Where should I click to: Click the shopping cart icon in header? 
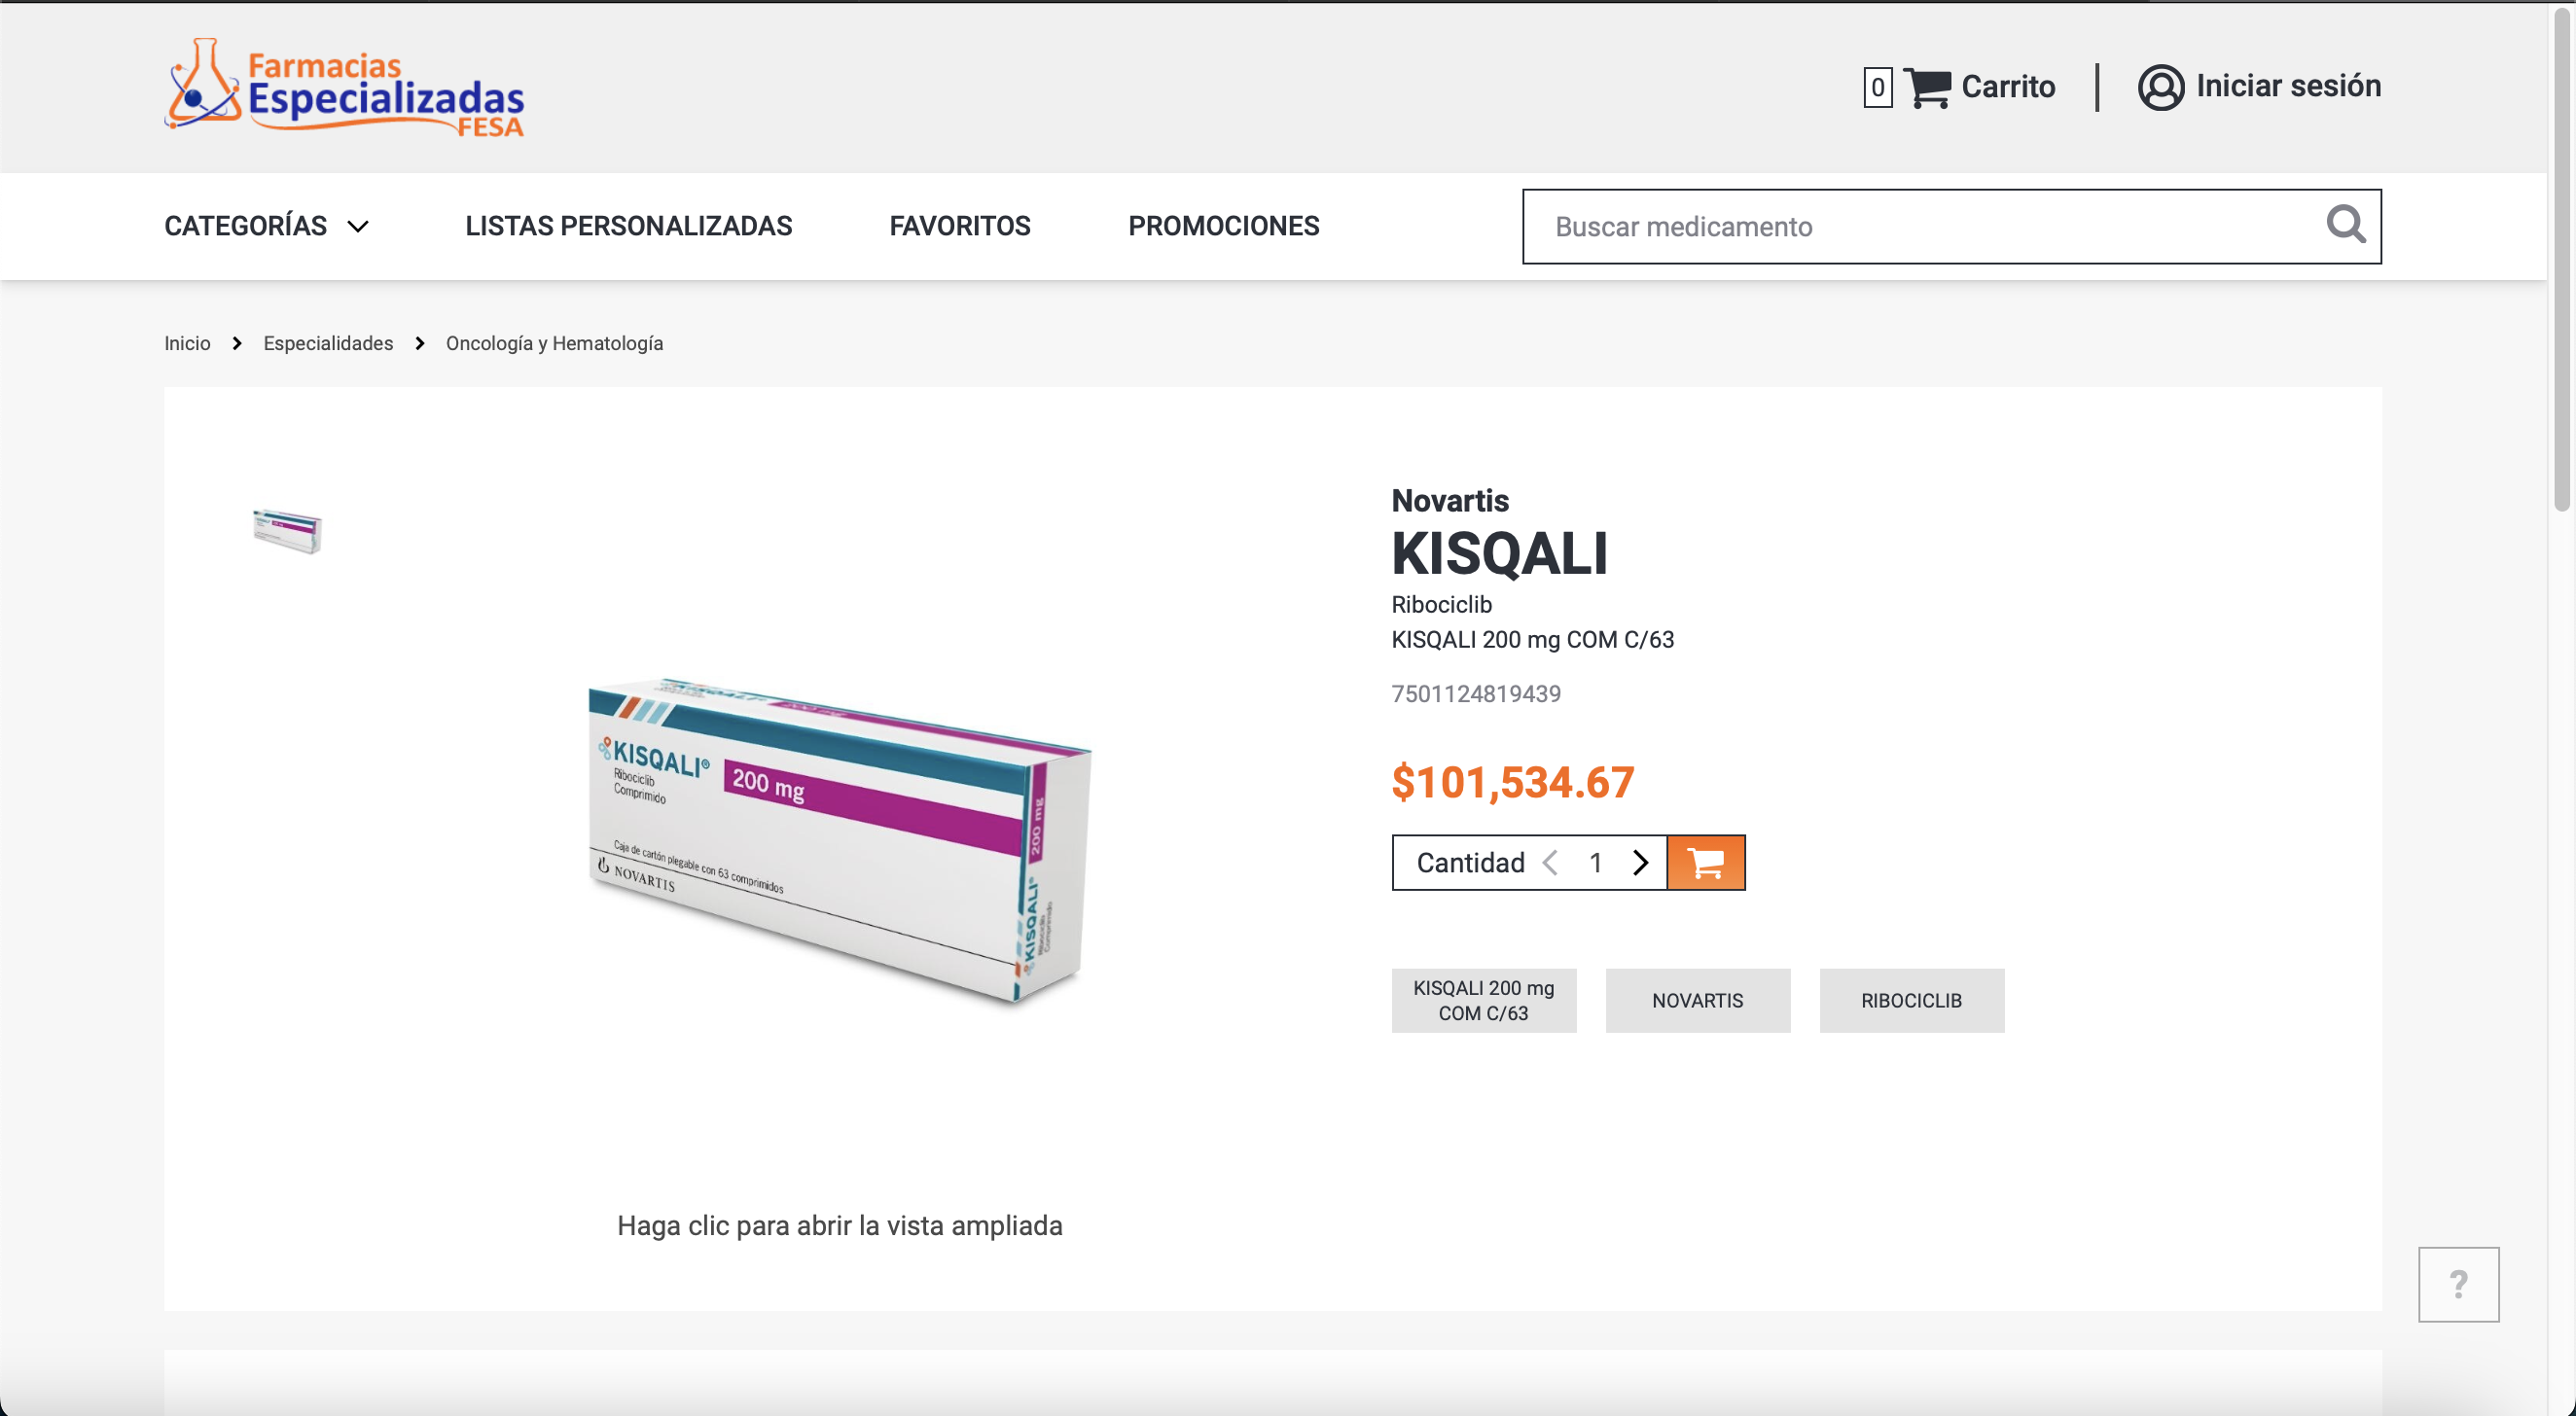point(1927,87)
